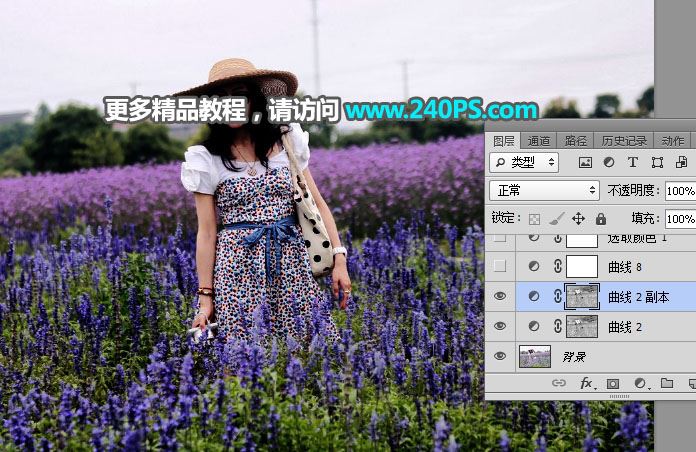The width and height of the screenshot is (696, 452).
Task: Filter layers by text type icon
Action: pyautogui.click(x=633, y=163)
